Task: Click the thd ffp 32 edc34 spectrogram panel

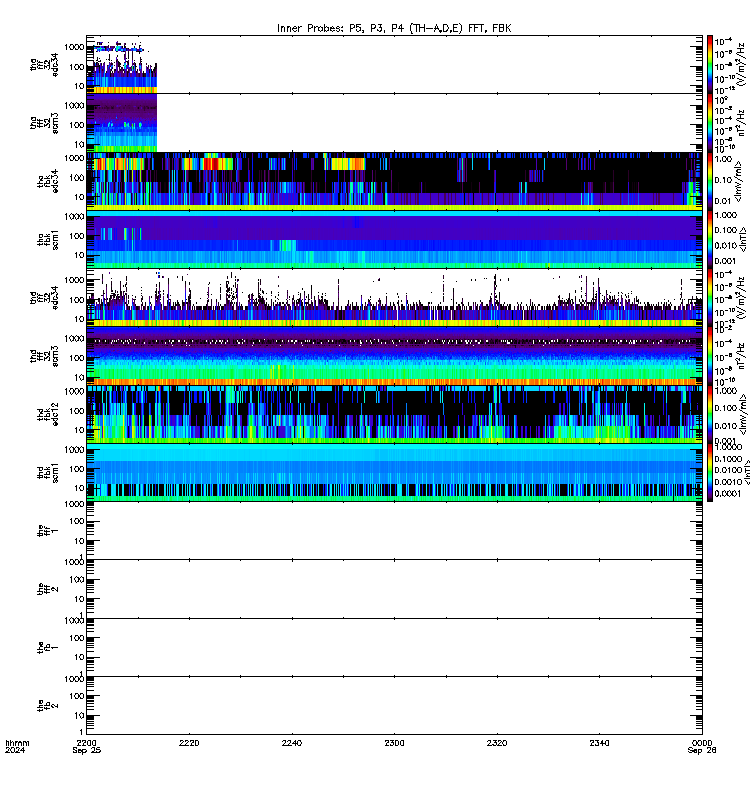Action: (394, 297)
